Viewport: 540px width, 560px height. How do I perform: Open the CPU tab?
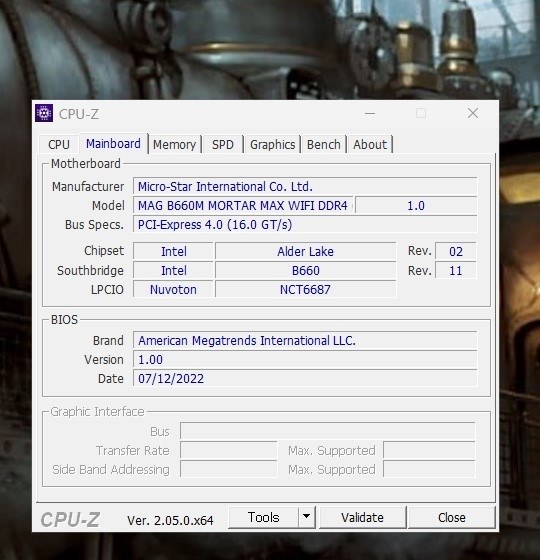click(x=59, y=145)
